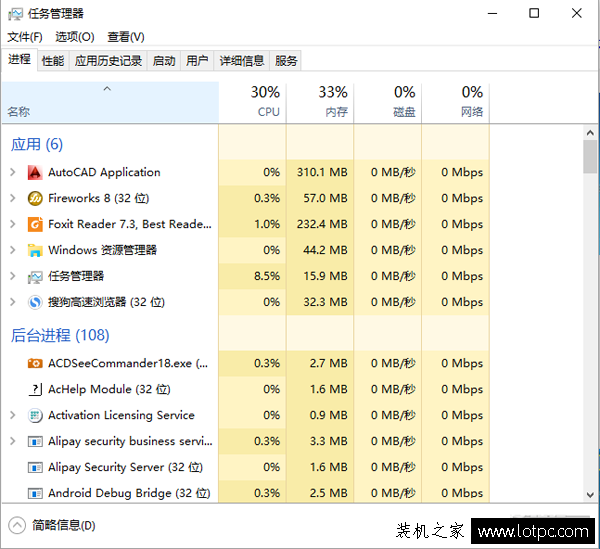Select the 'Windows 资源管理器' name text
Image resolution: width=600 pixels, height=549 pixels.
(x=103, y=250)
